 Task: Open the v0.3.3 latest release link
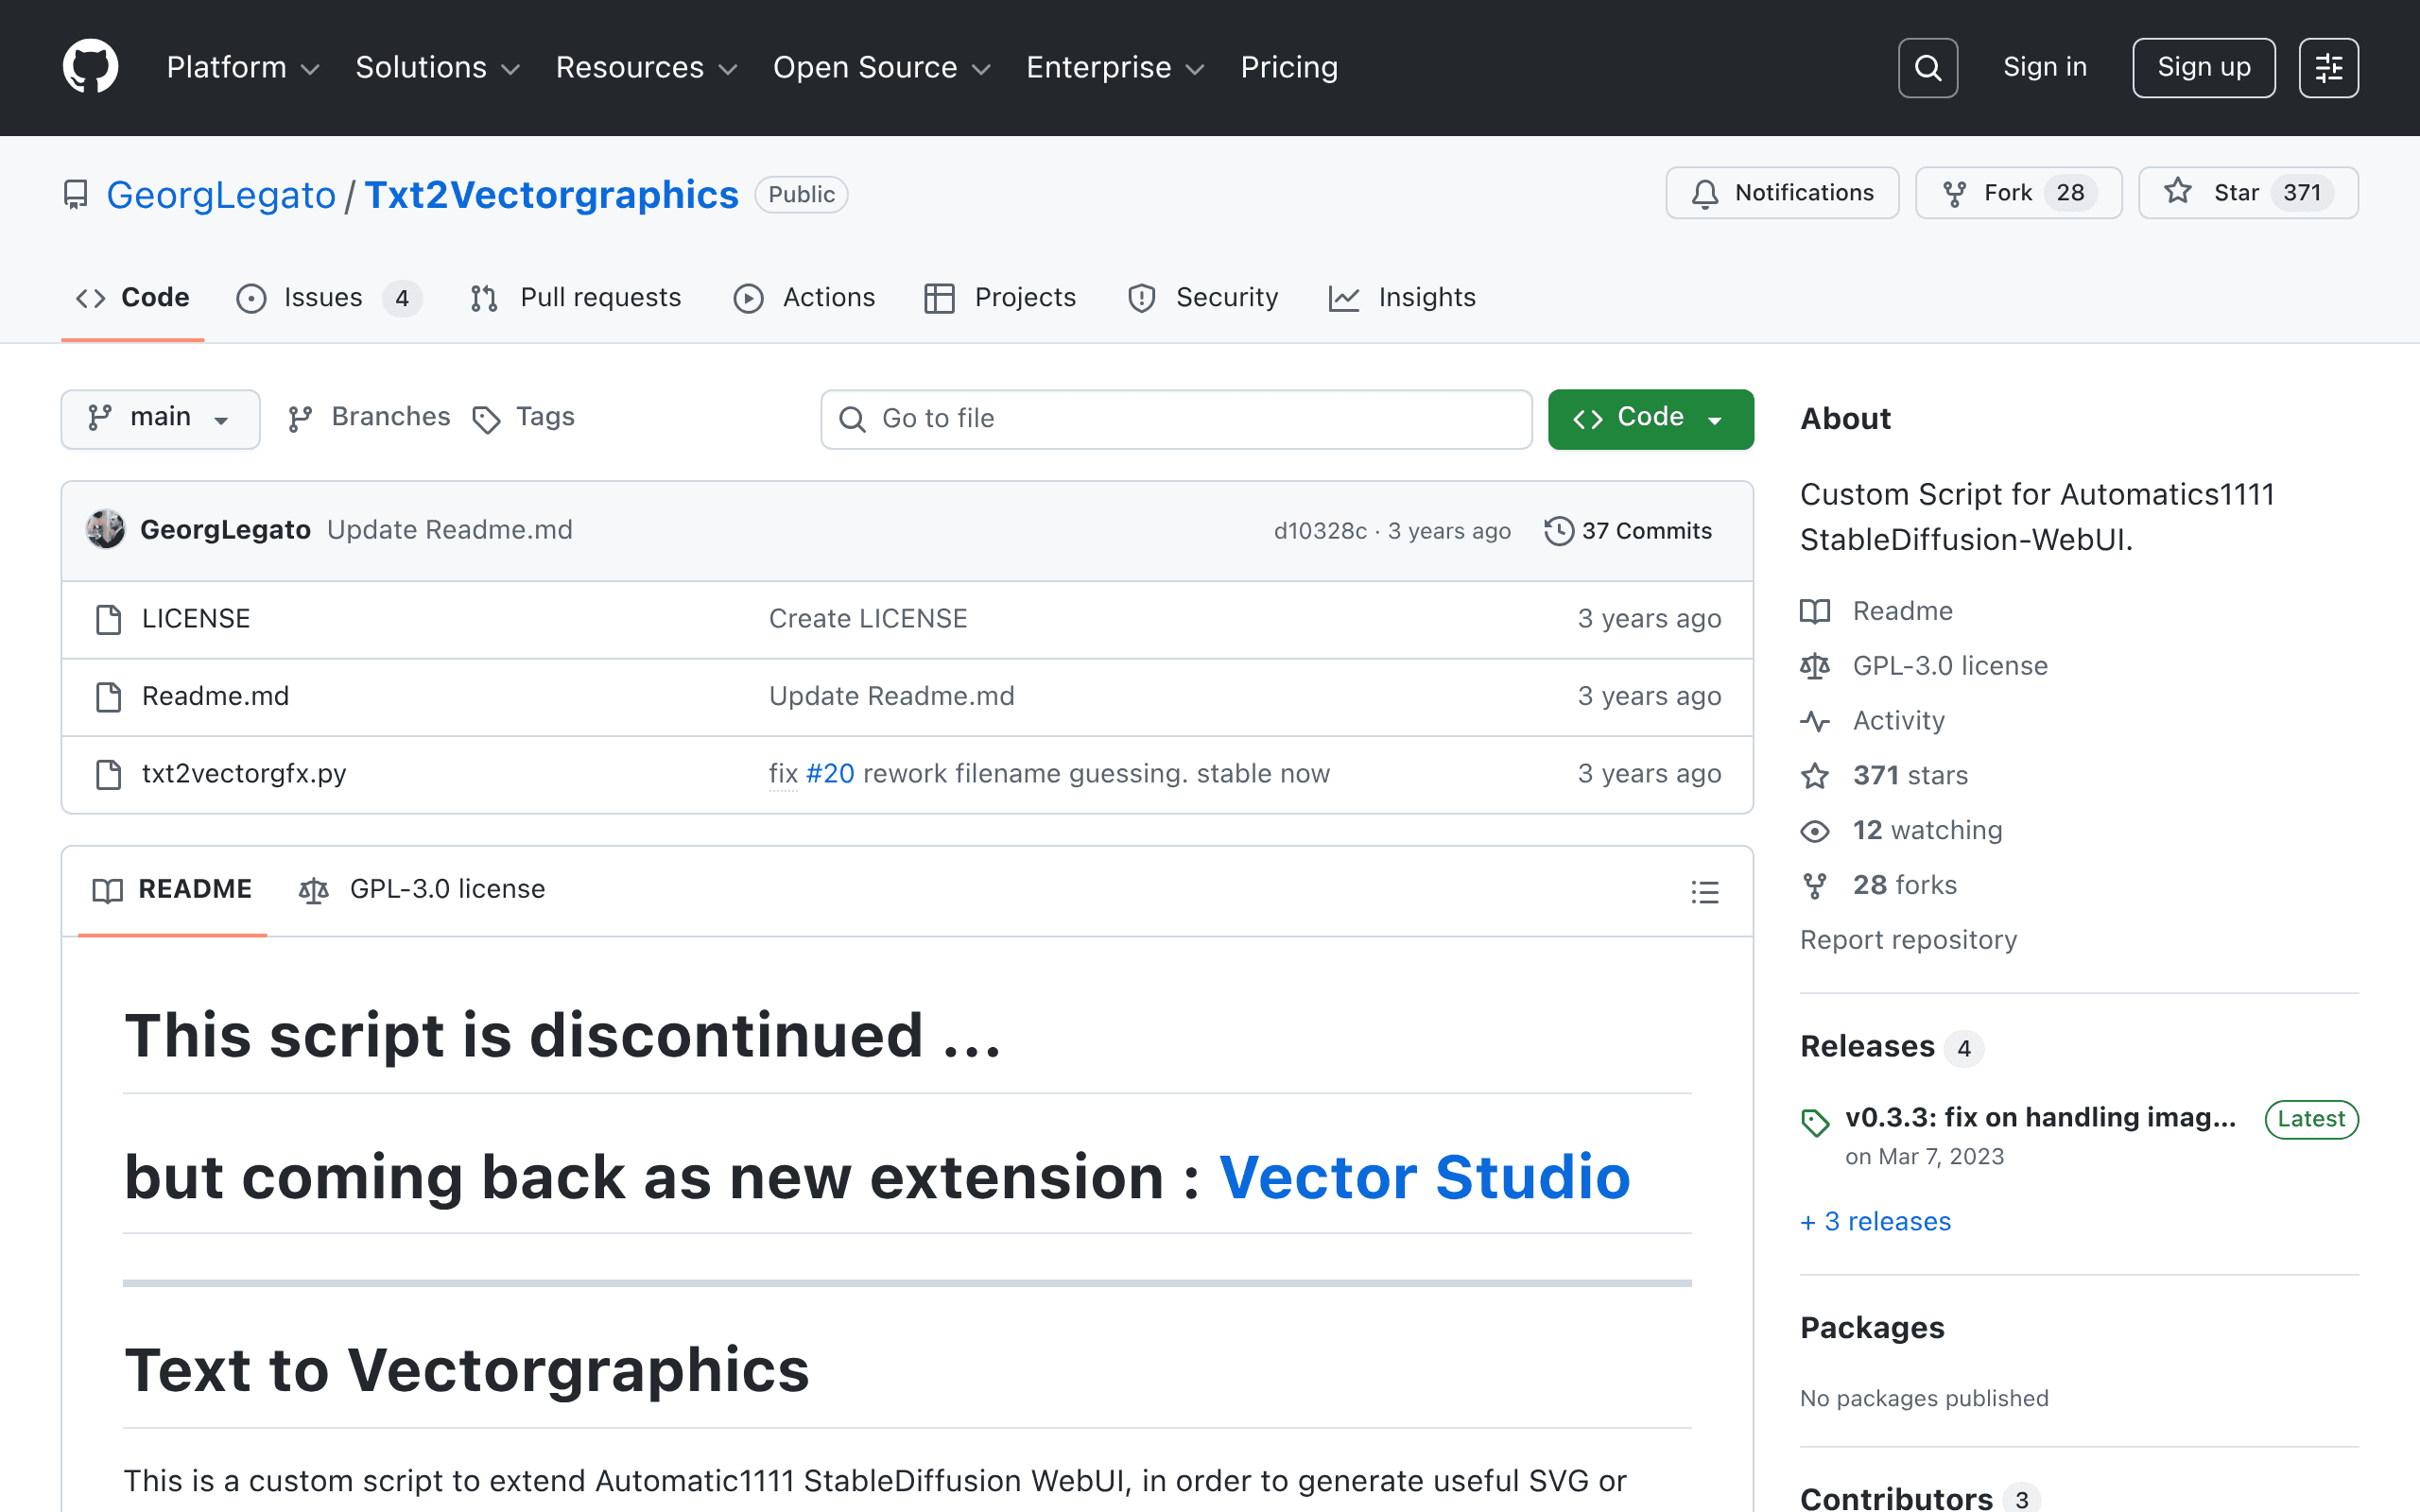[2040, 1118]
